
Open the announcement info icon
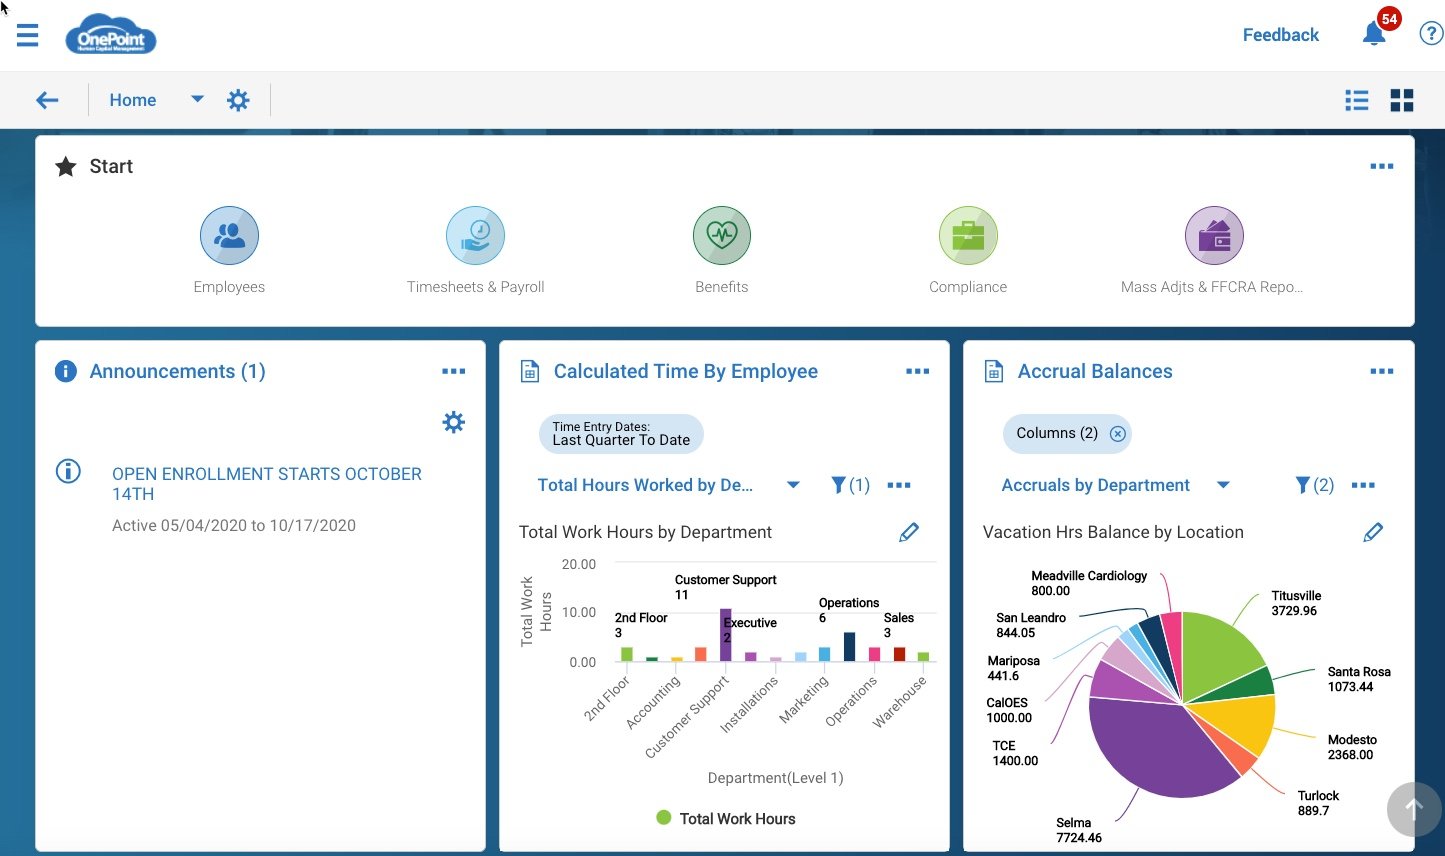tap(68, 471)
